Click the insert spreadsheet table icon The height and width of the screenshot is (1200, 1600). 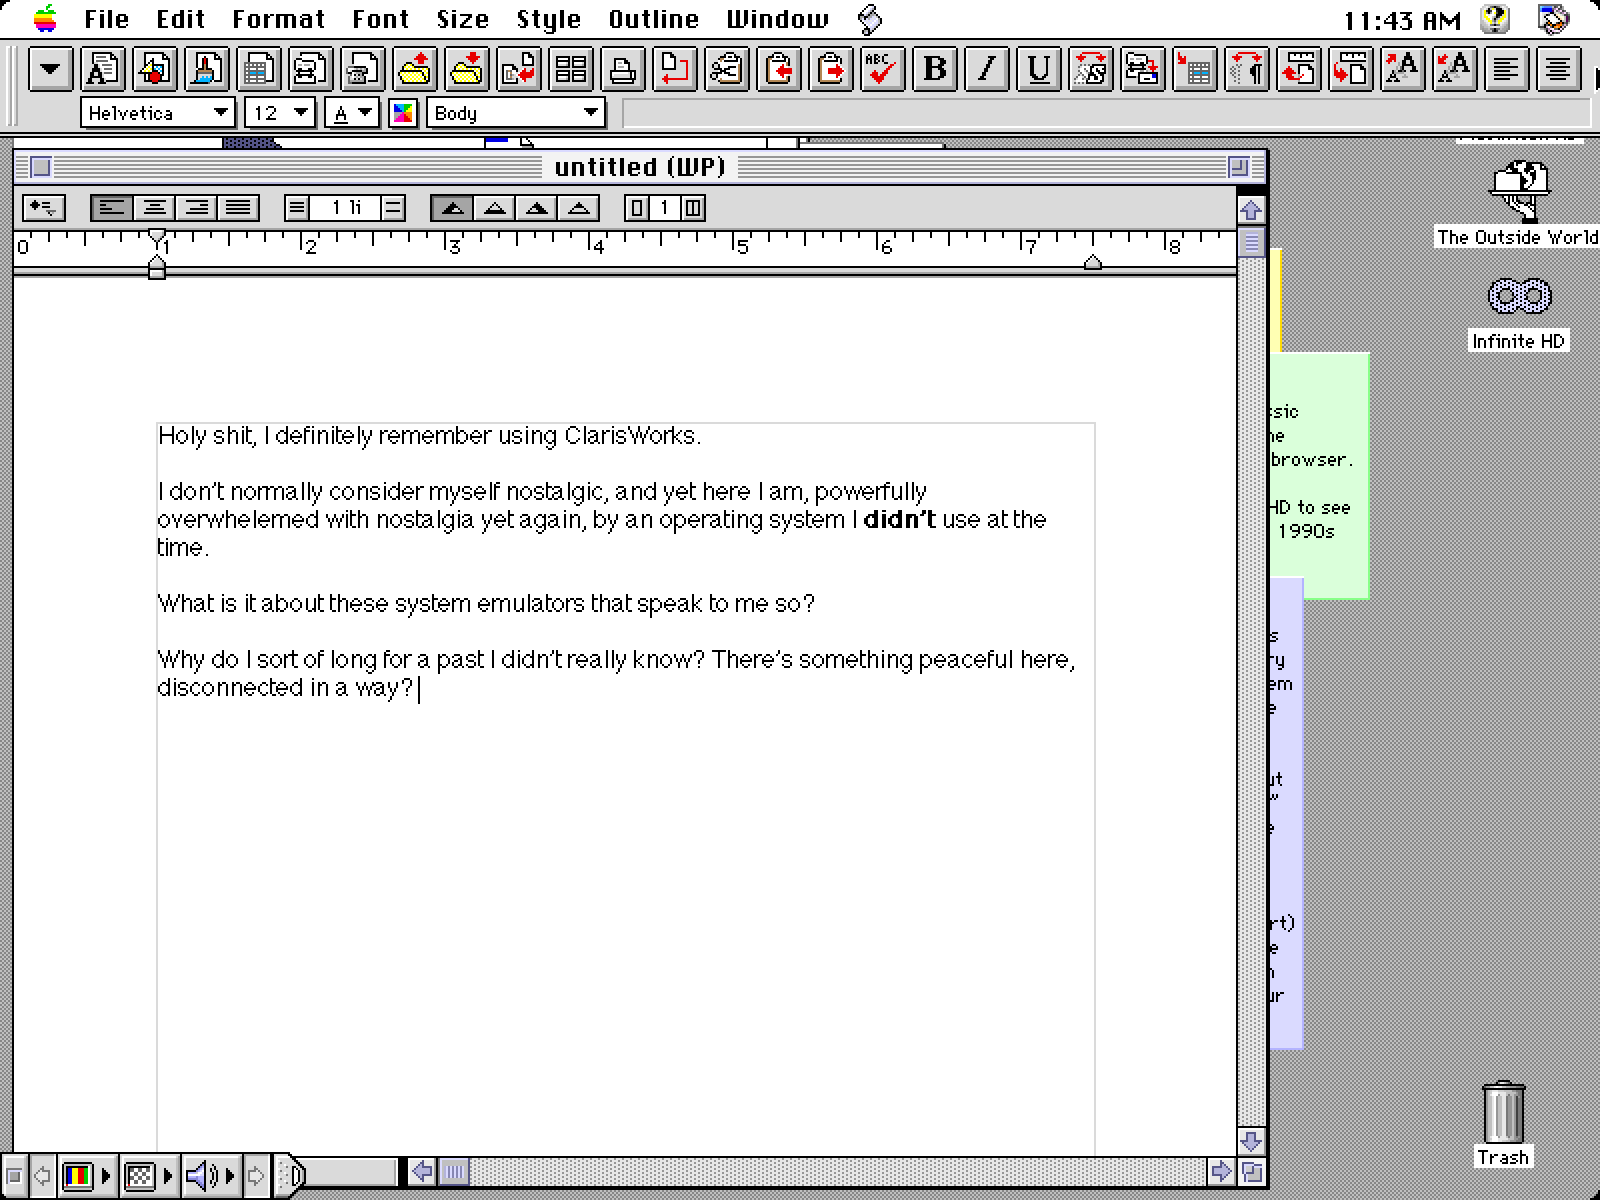click(1194, 69)
